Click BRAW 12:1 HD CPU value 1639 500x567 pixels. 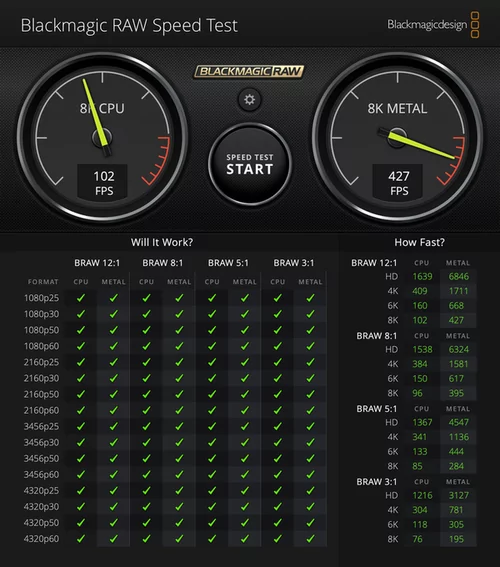click(x=422, y=277)
